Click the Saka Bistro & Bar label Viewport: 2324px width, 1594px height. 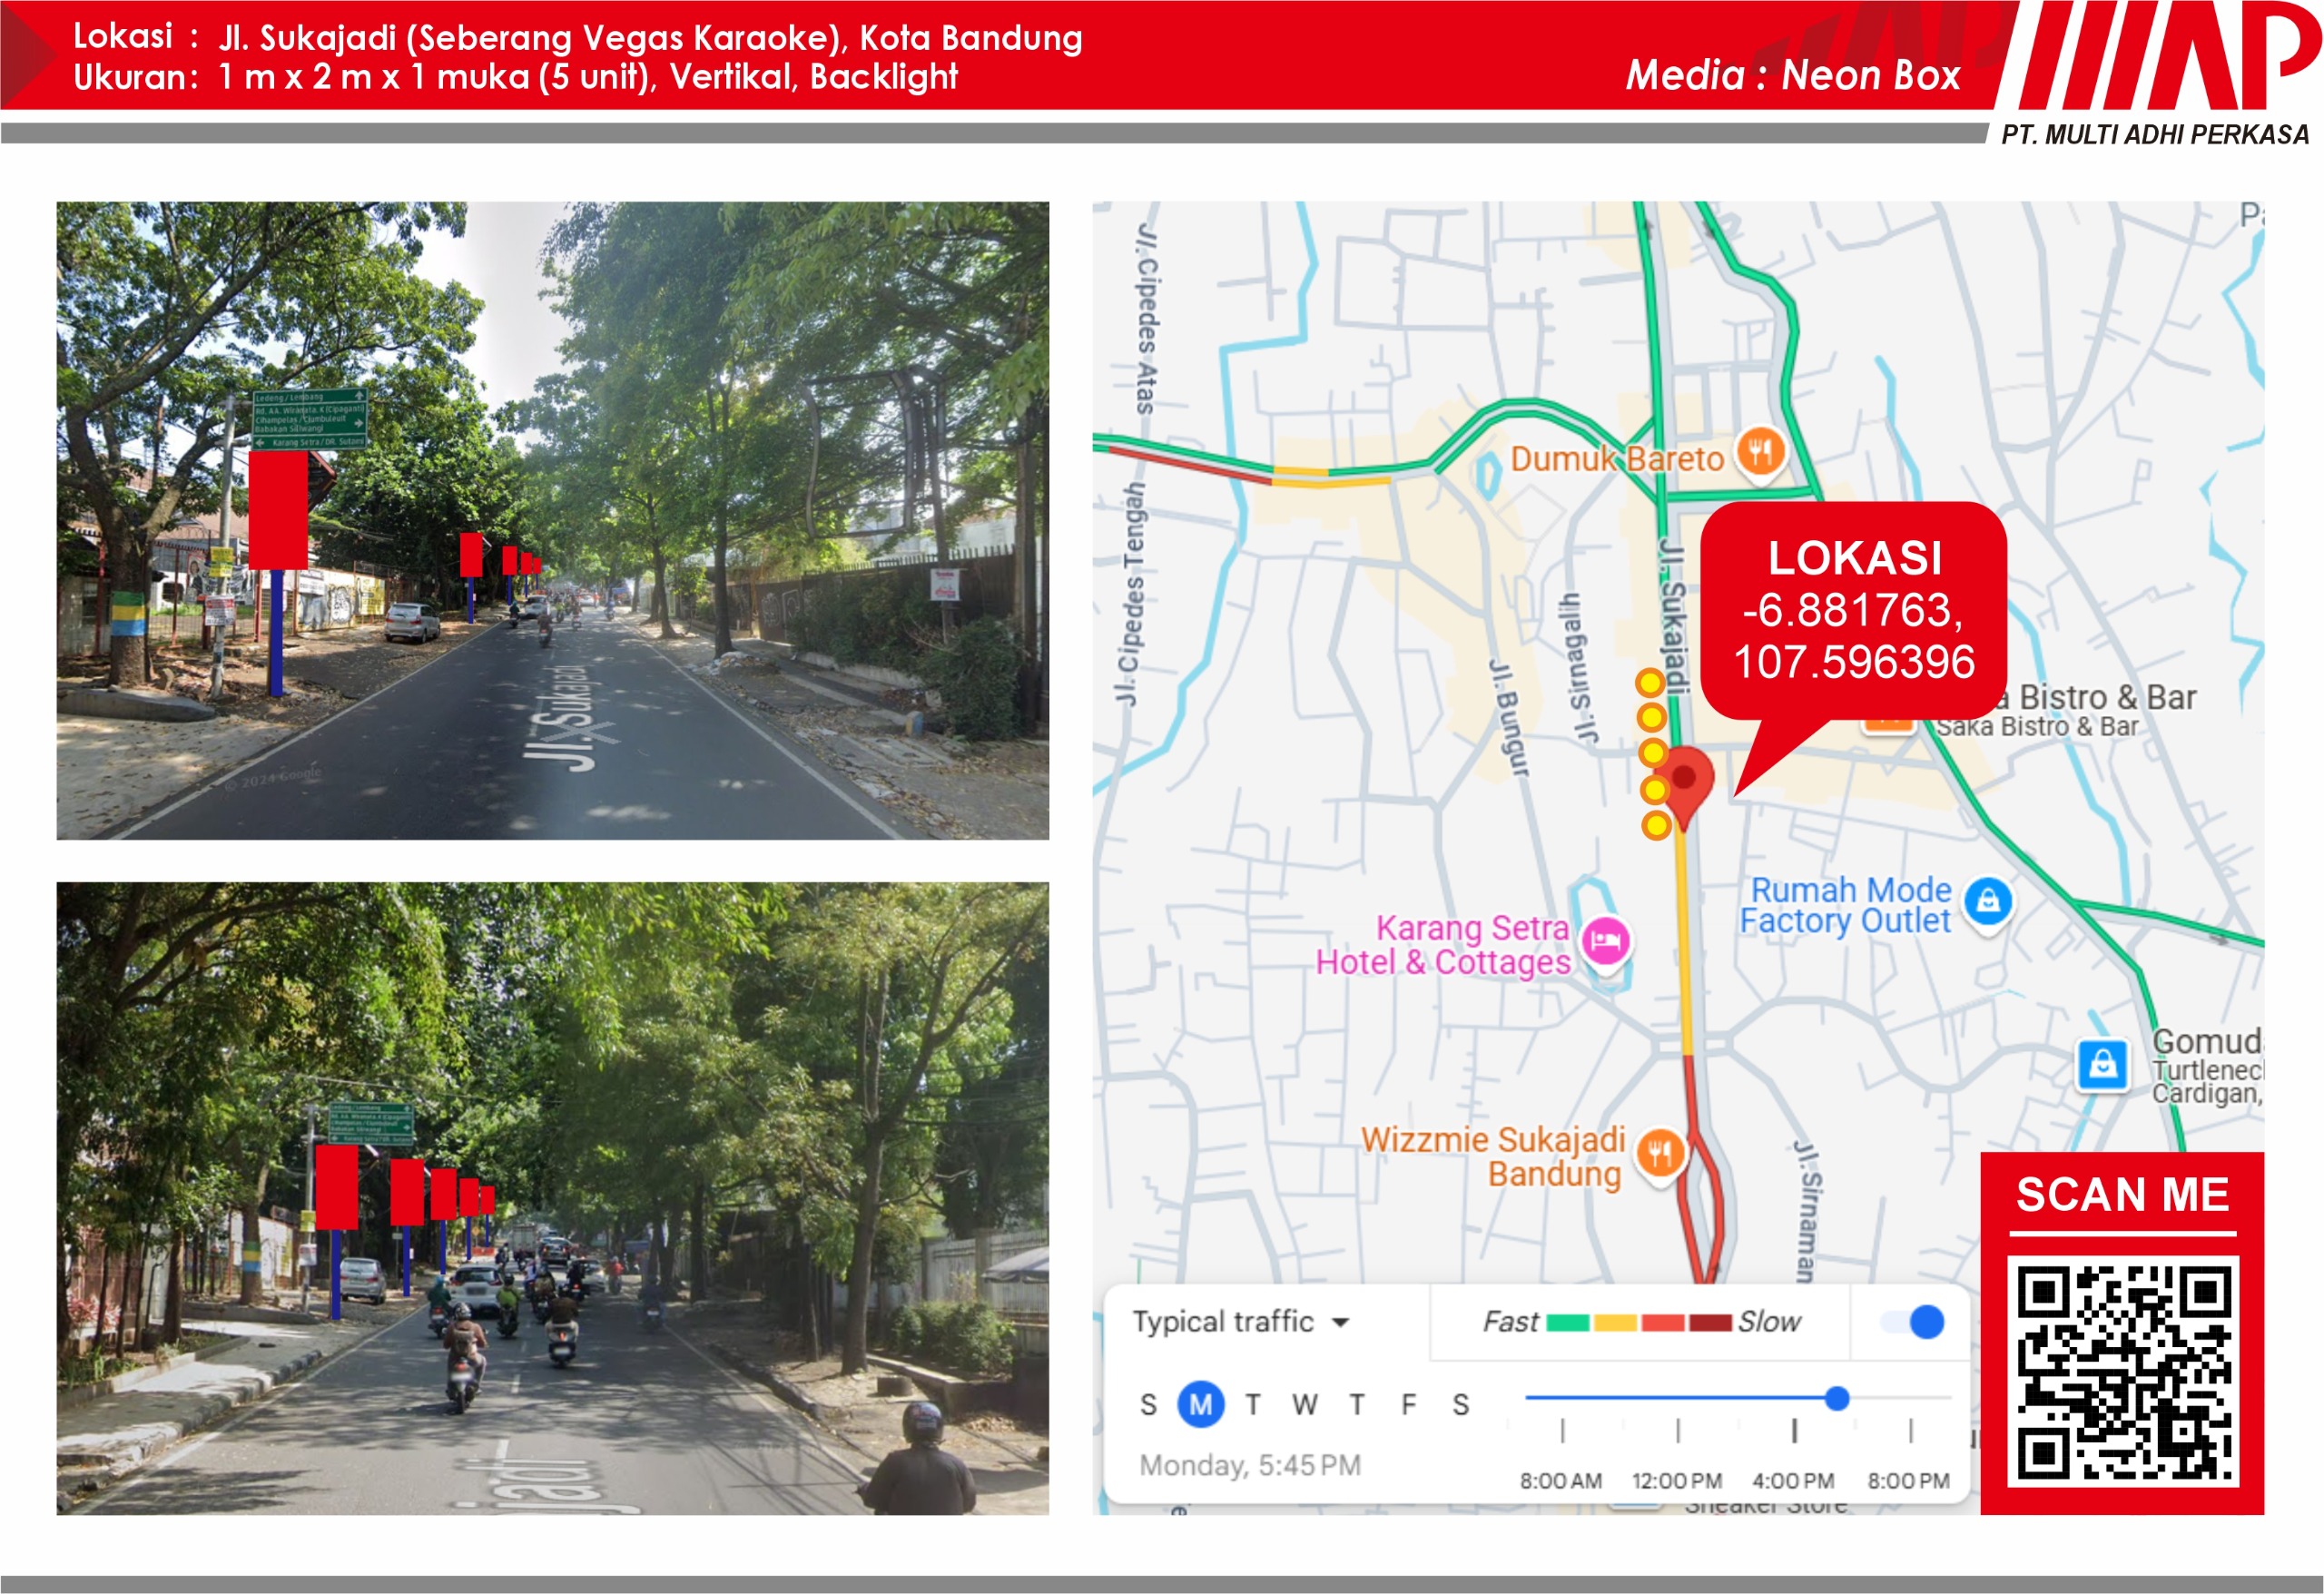(2037, 726)
